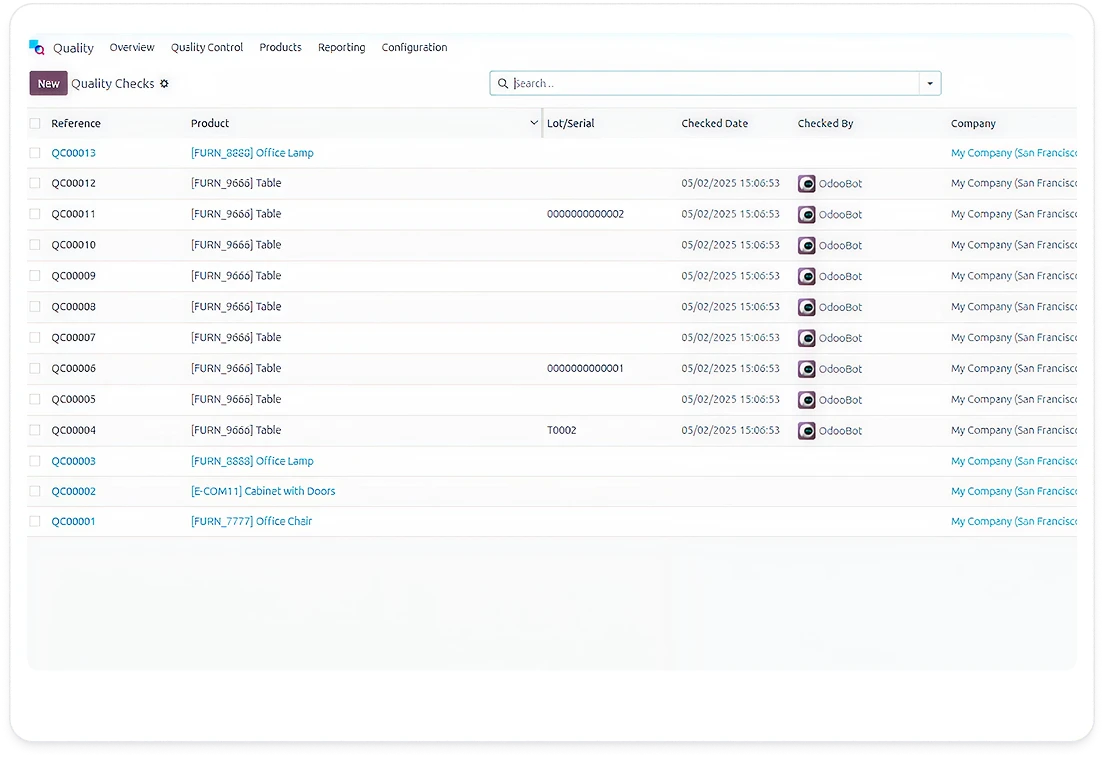Click the Quality app logo icon
Viewport: 1104px width, 758px height.
point(37,47)
